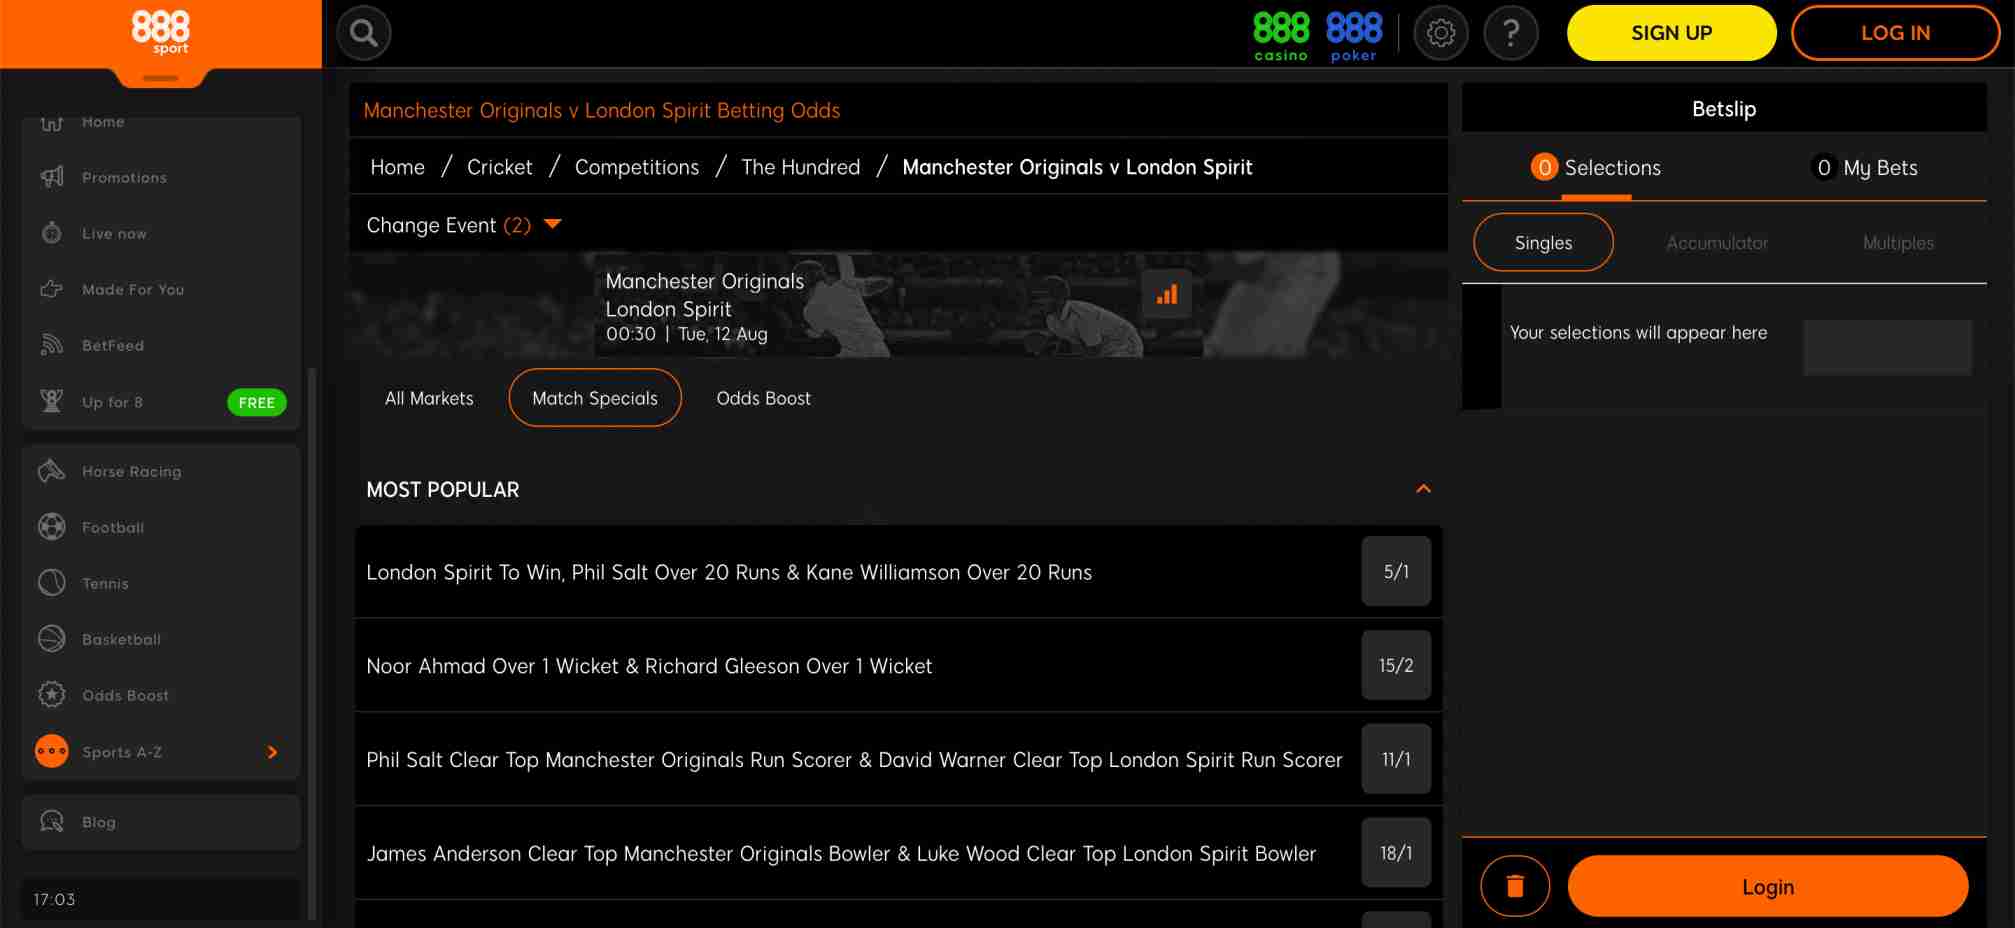Click the trash icon to clear betslip
This screenshot has width=2015, height=928.
point(1515,886)
